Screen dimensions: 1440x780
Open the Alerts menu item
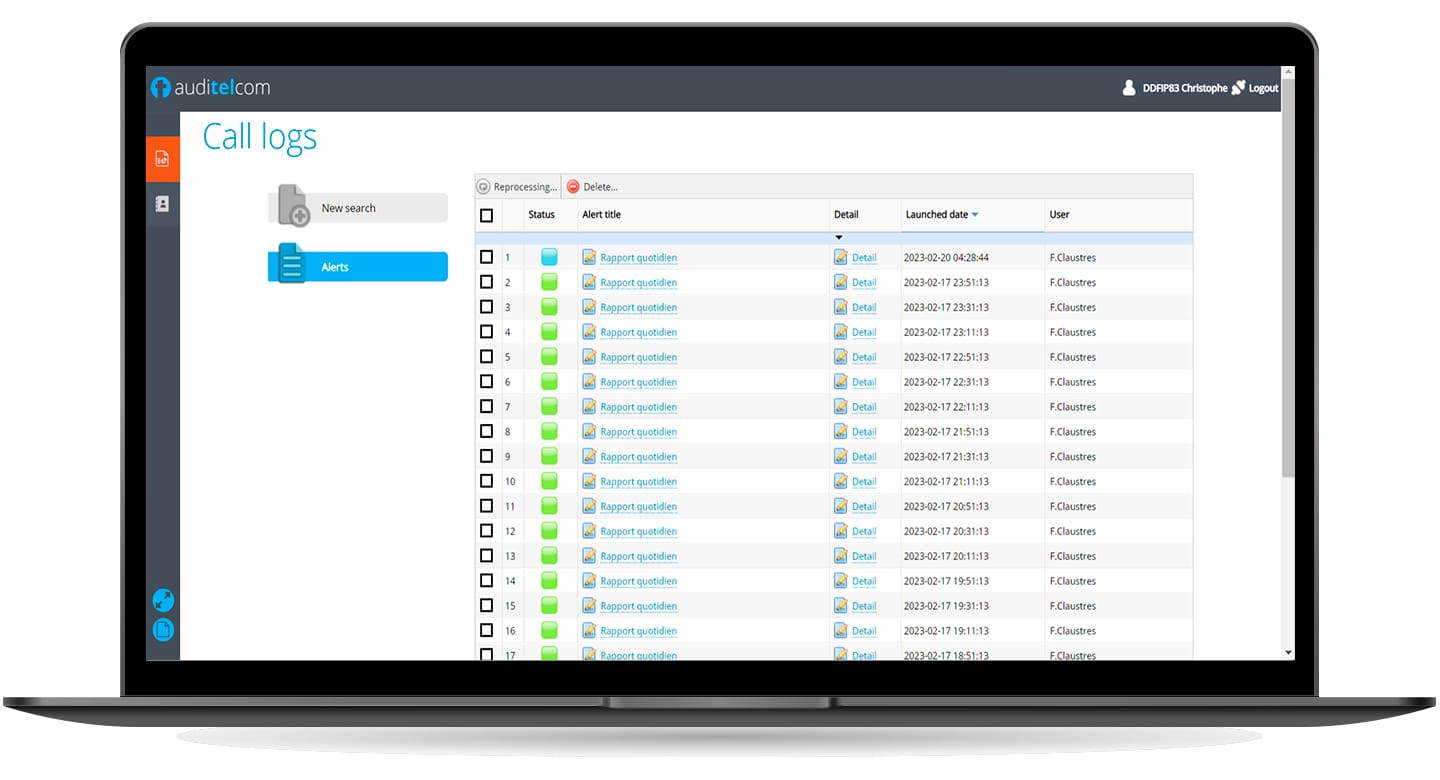(358, 267)
